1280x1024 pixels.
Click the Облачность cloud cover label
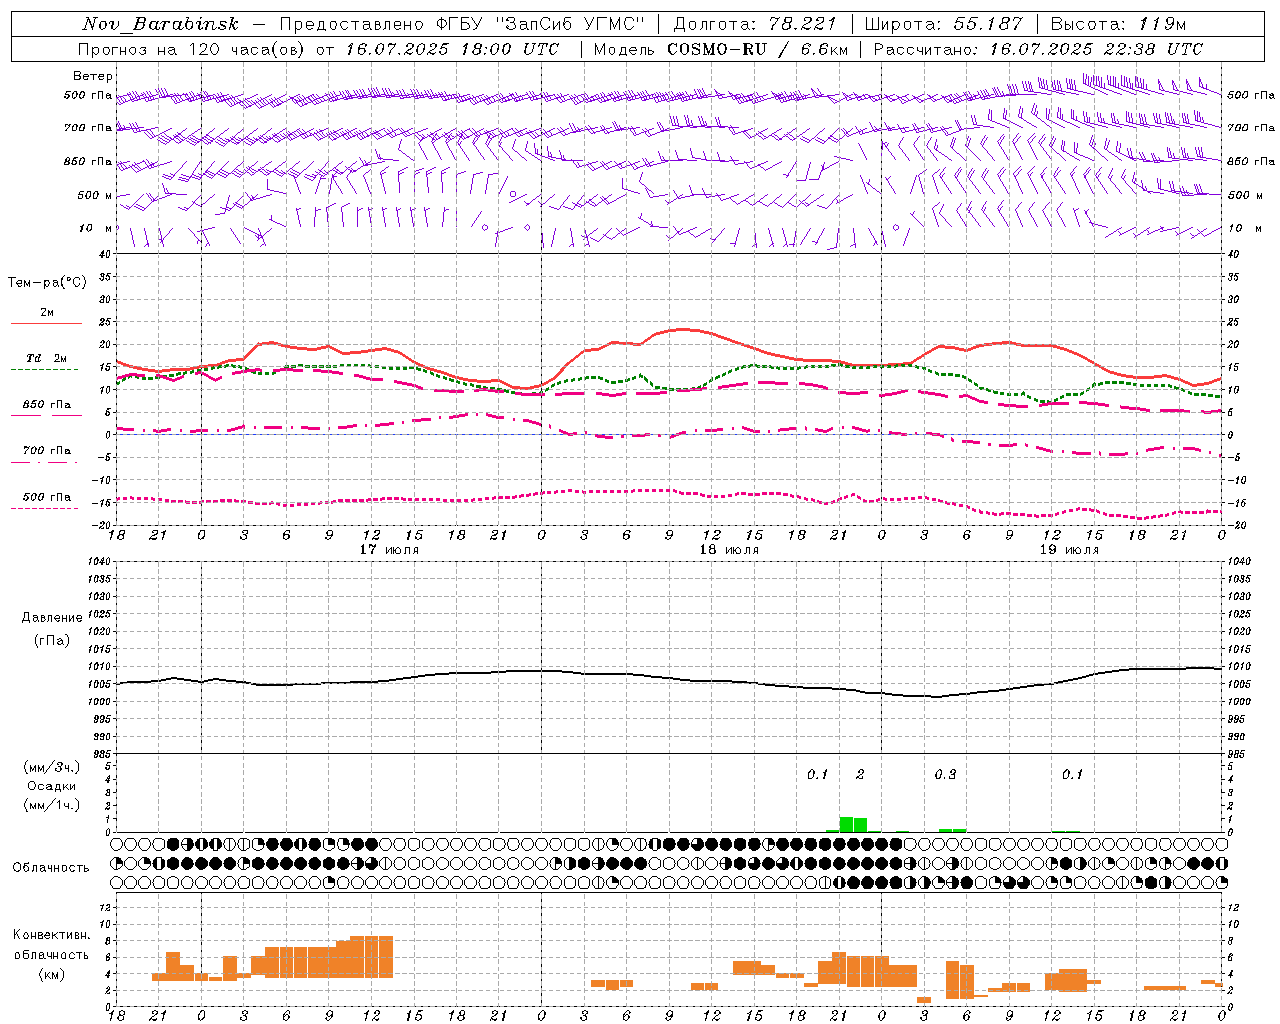51,867
